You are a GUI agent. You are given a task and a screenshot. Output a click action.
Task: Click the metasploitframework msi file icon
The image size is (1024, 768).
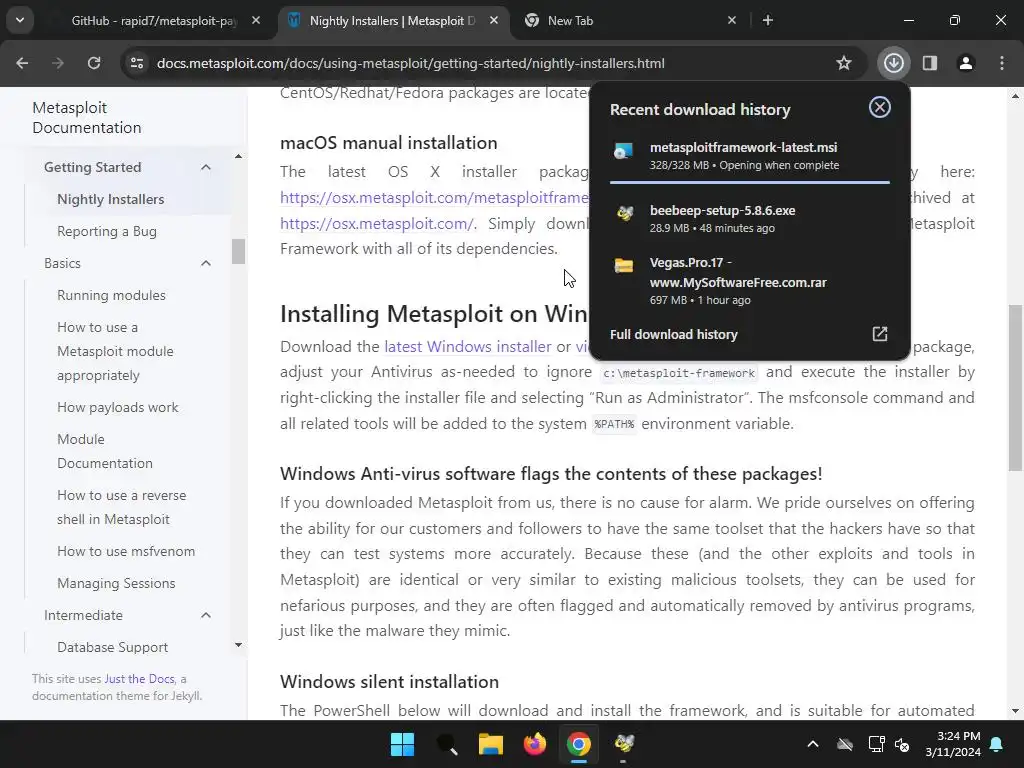(624, 152)
